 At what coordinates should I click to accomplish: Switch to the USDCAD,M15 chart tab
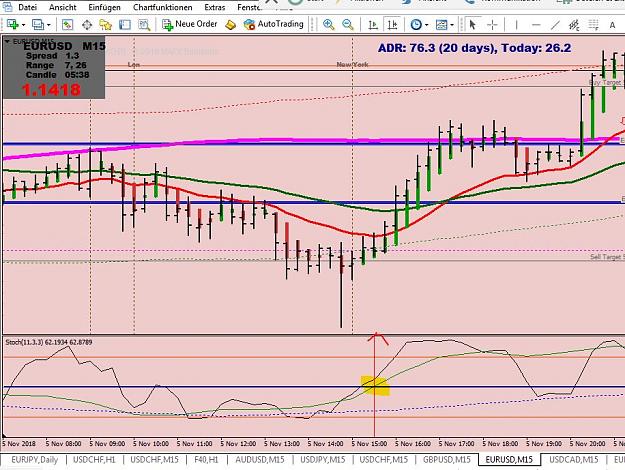click(x=574, y=460)
